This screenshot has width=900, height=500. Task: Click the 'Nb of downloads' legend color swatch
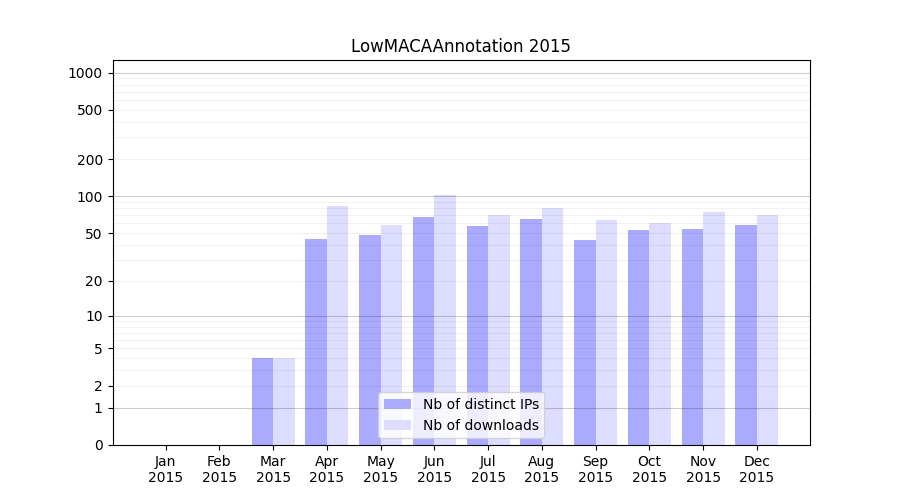coord(397,425)
